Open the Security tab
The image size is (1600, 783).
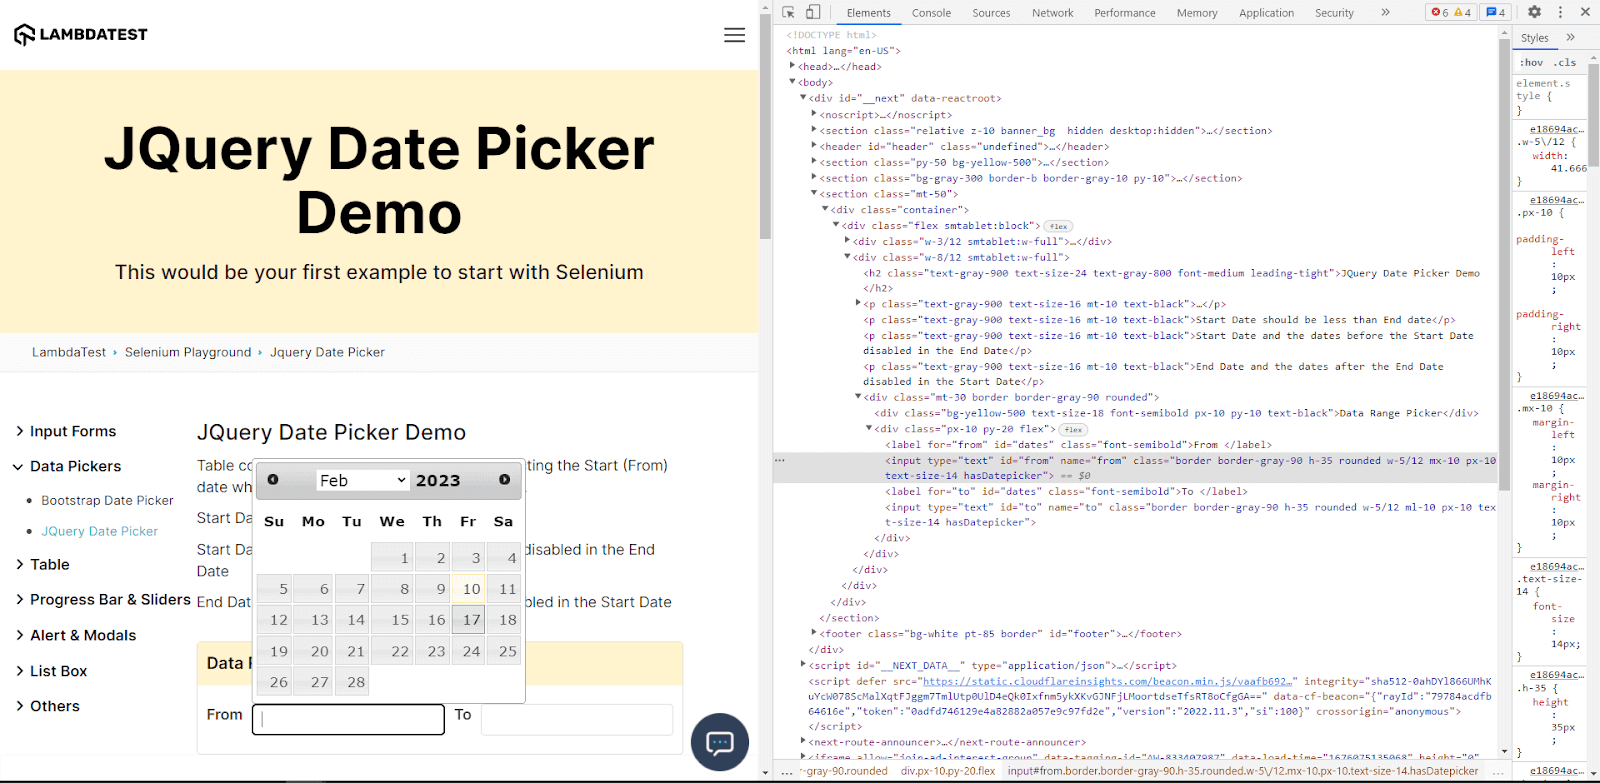tap(1334, 13)
